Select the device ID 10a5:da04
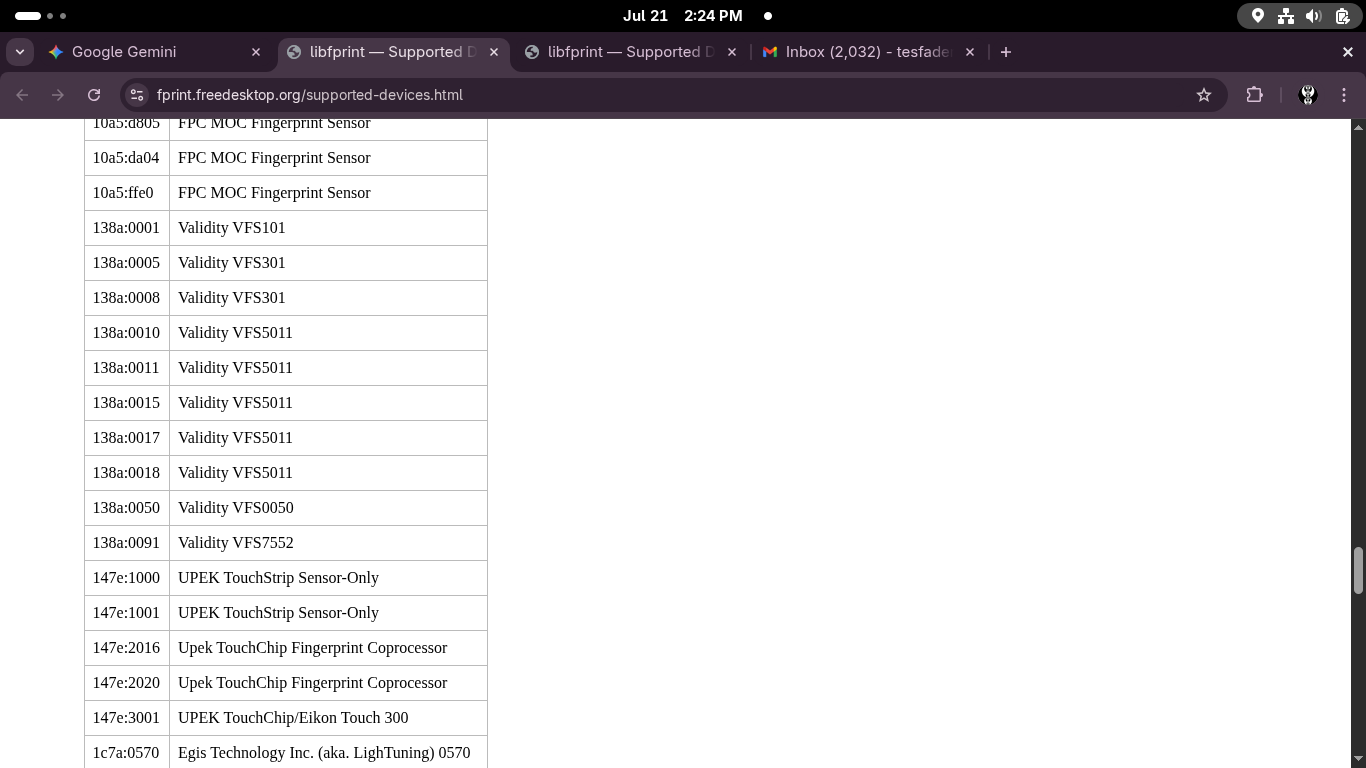The width and height of the screenshot is (1366, 768). [126, 158]
